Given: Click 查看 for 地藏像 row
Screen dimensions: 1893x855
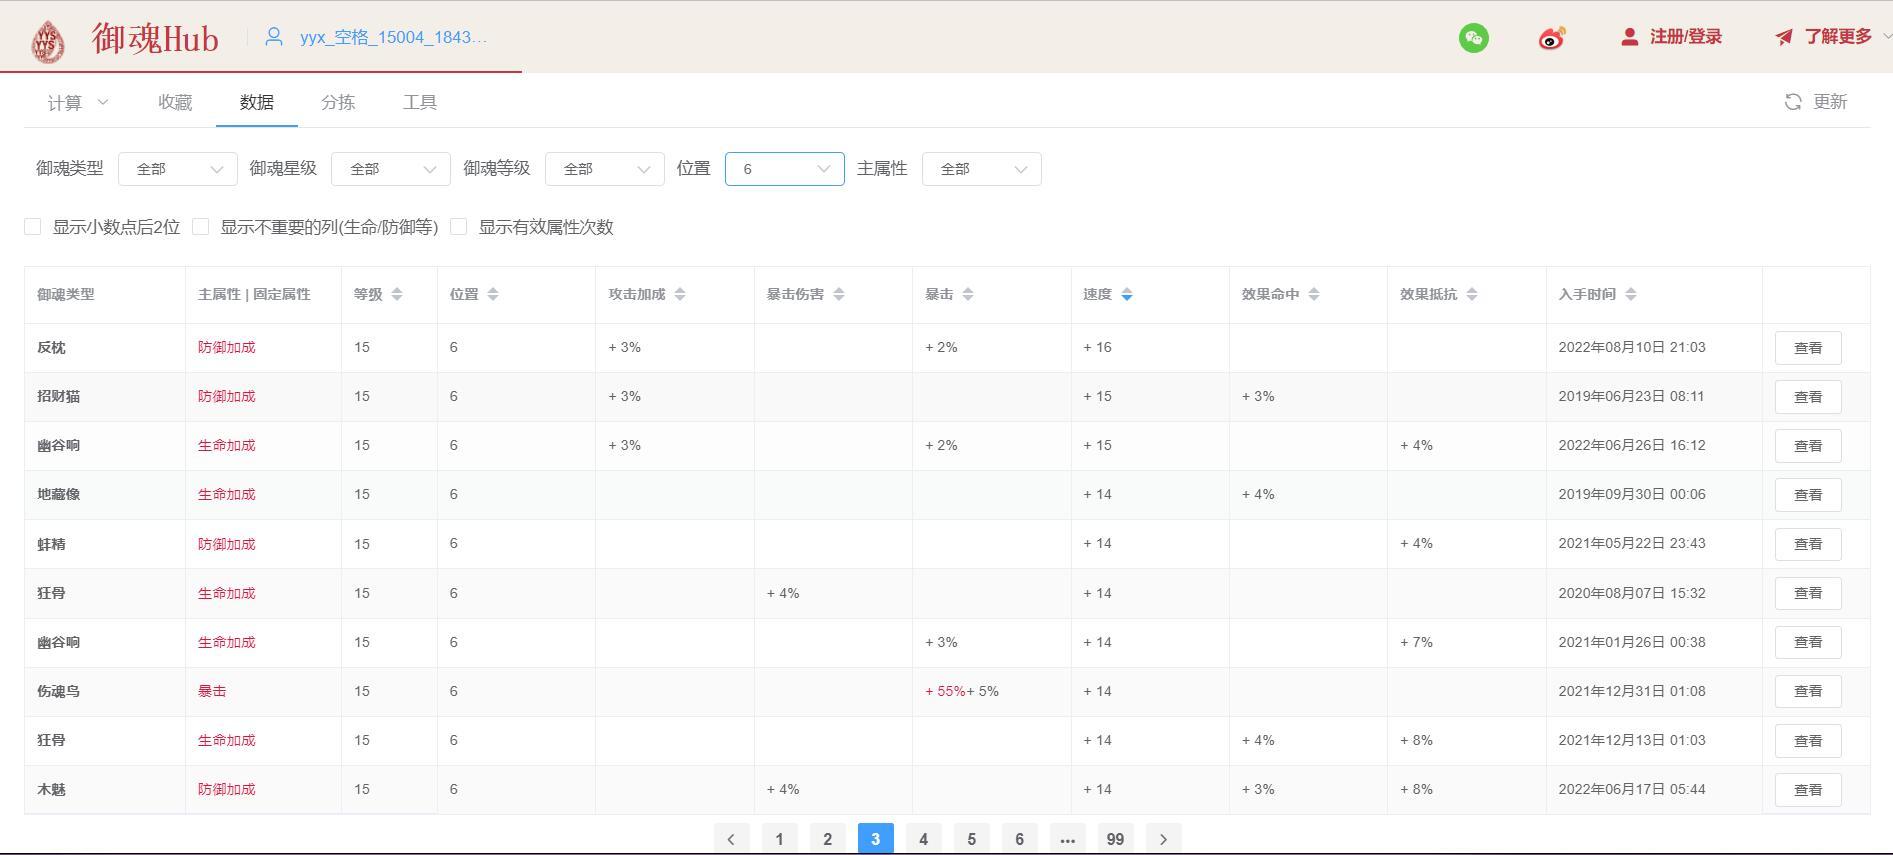Looking at the screenshot, I should point(1808,495).
